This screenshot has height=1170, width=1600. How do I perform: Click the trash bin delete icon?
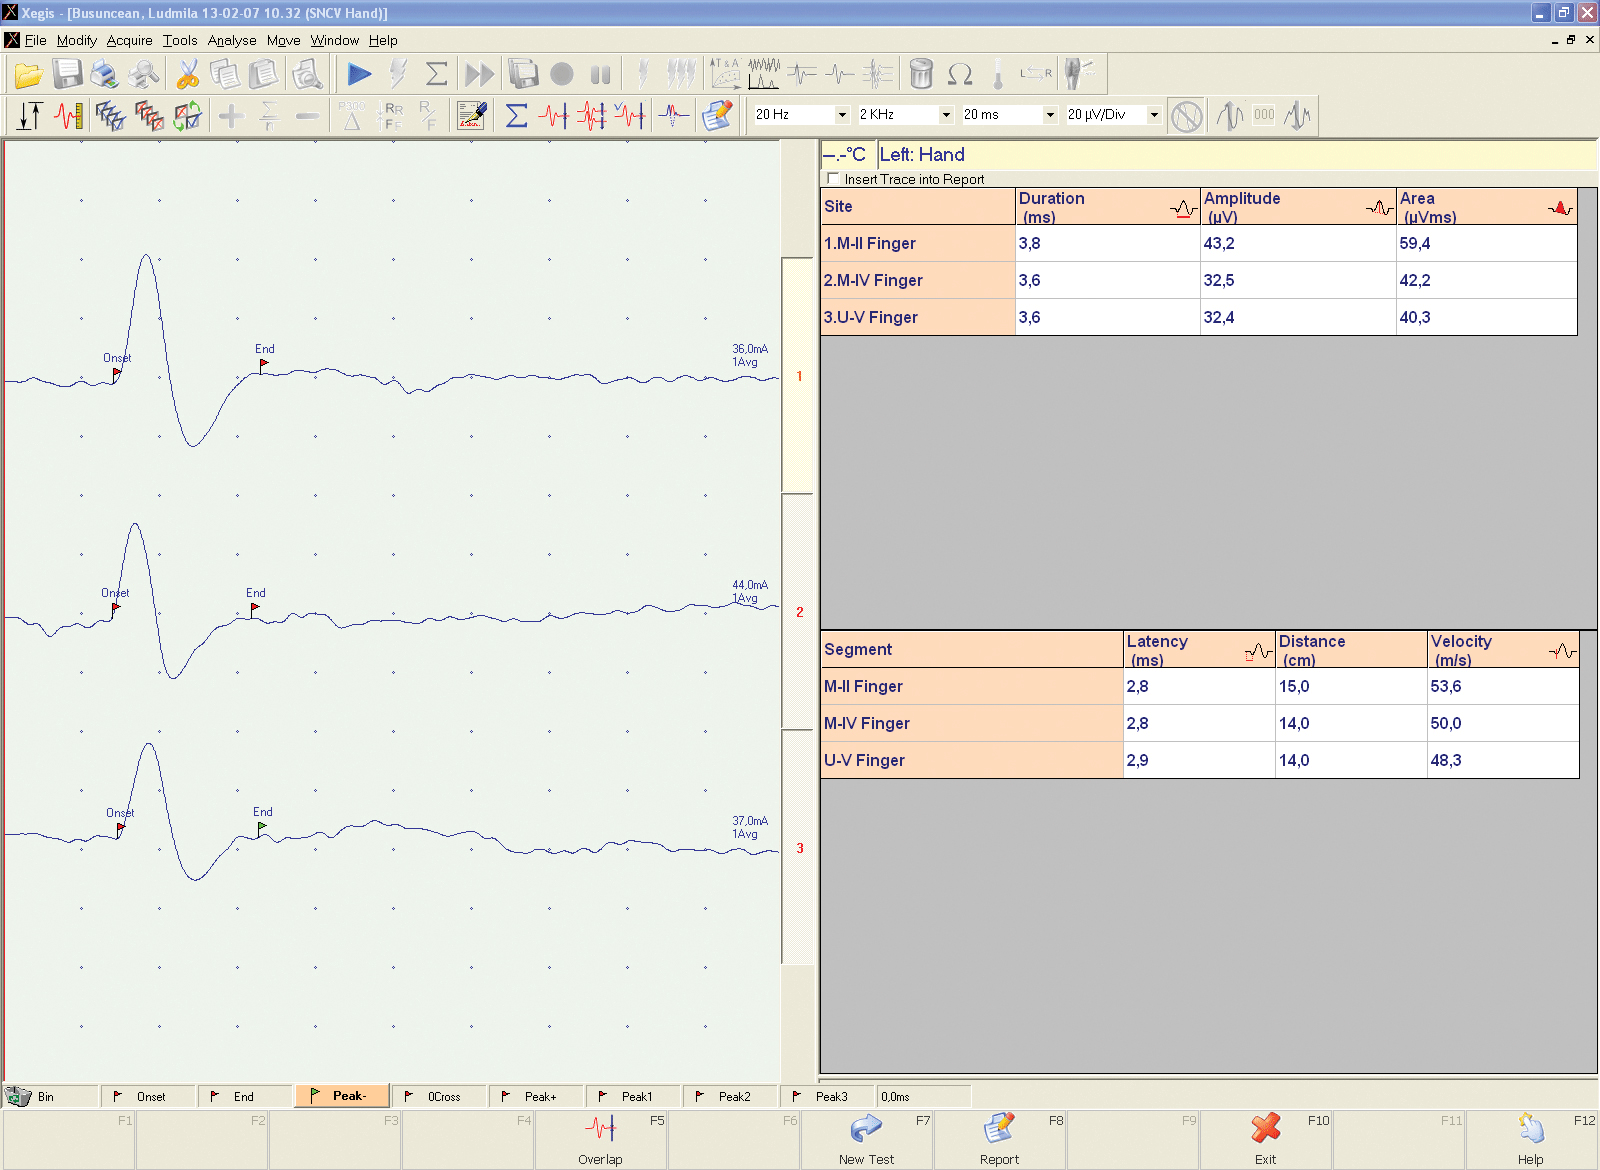click(921, 74)
